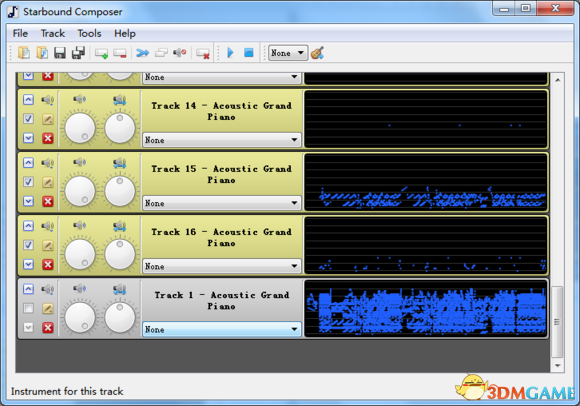
Task: Click the track list scrollbar down arrow
Action: pos(557,365)
